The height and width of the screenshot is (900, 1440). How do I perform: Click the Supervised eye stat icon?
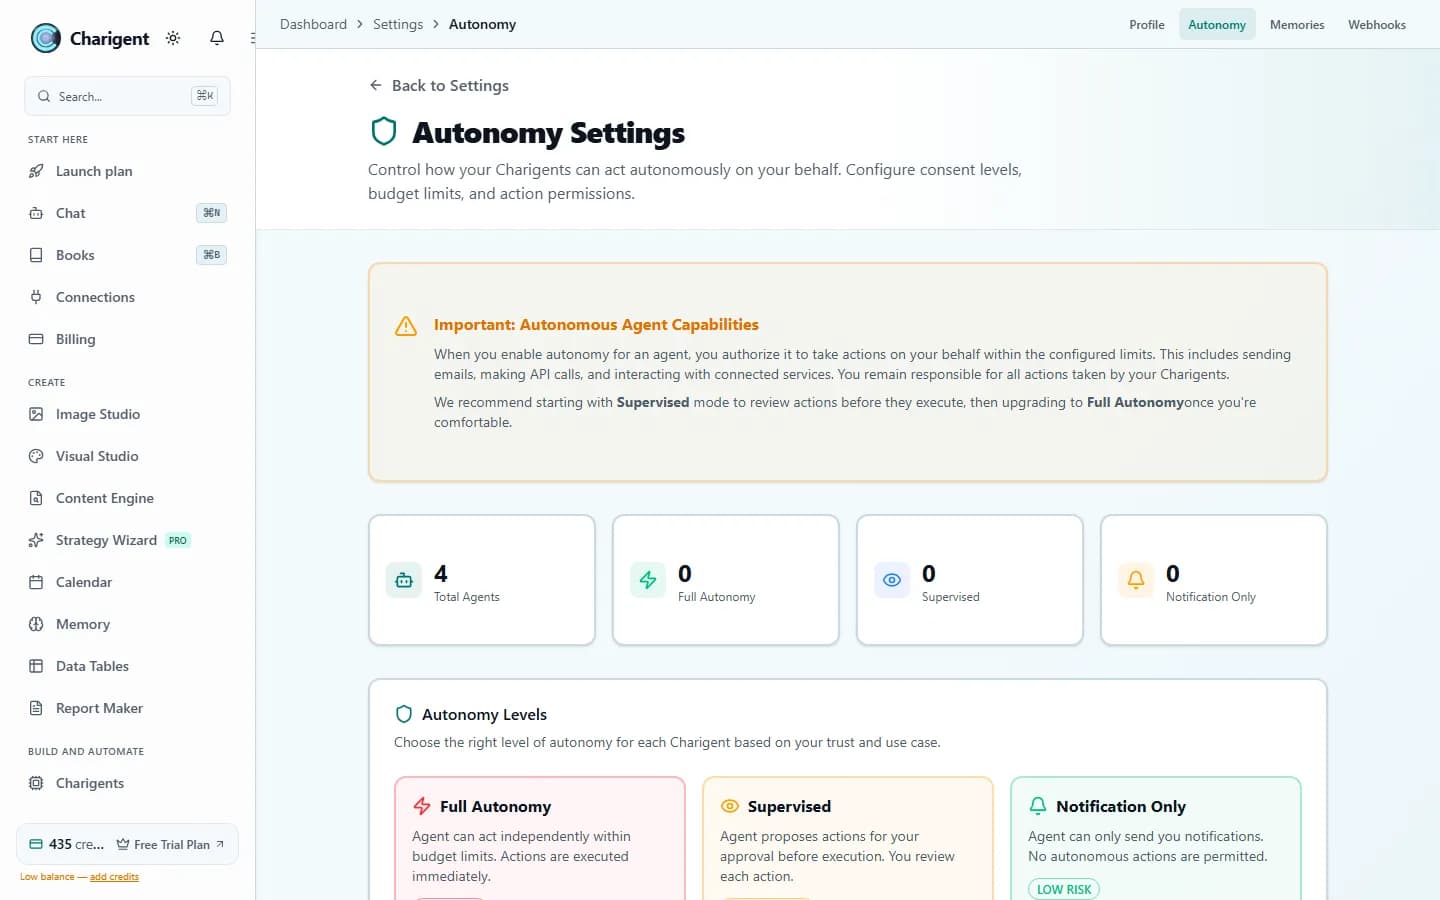coord(892,580)
